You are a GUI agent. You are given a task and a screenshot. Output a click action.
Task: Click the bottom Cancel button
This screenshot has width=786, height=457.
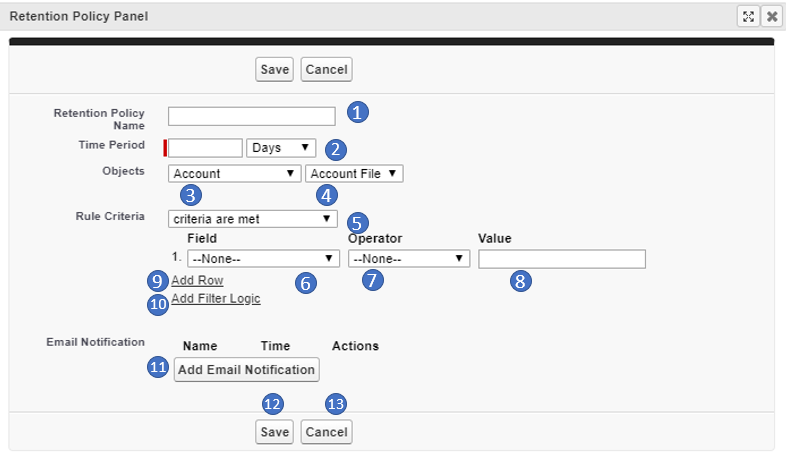[x=326, y=432]
